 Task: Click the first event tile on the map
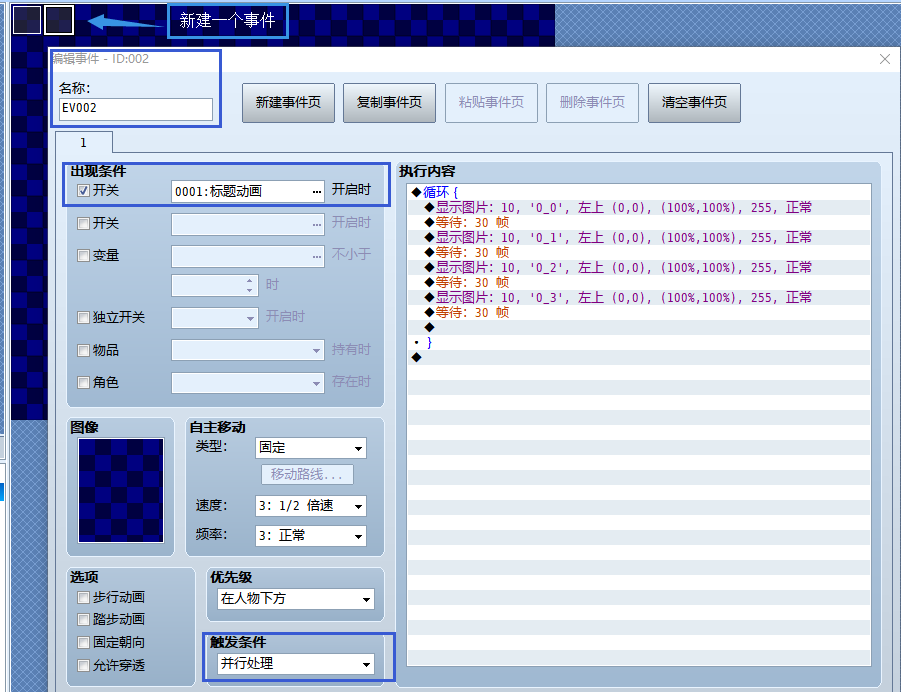[26, 20]
